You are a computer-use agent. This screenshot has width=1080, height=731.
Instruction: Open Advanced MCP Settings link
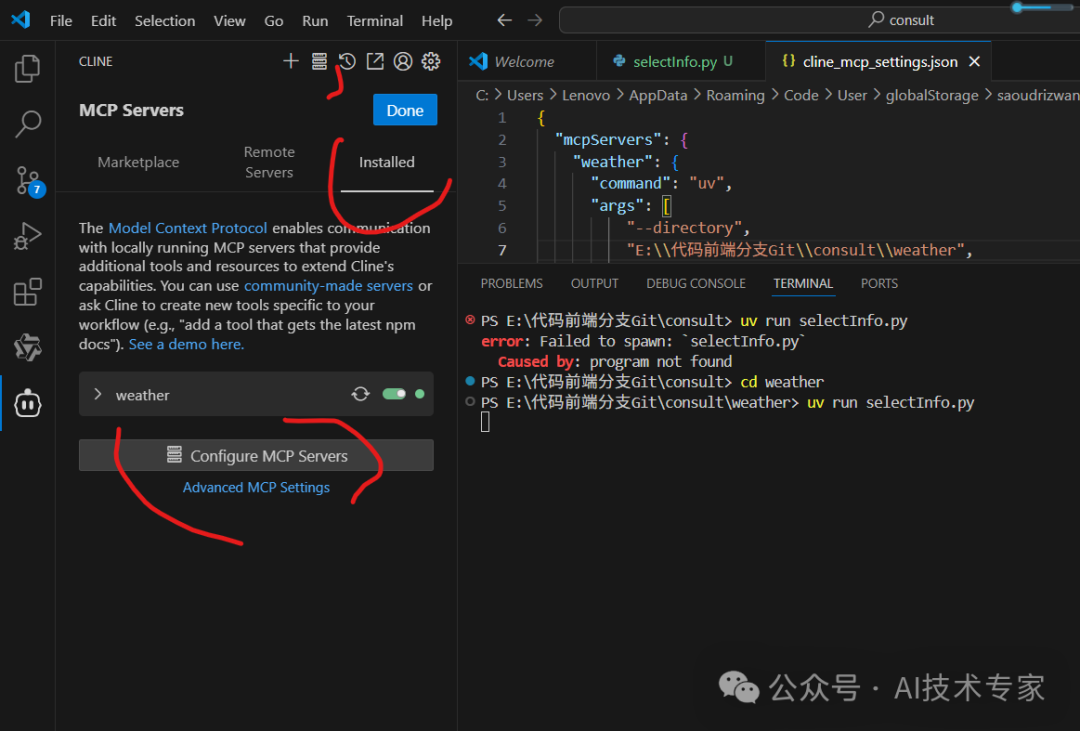pos(256,487)
